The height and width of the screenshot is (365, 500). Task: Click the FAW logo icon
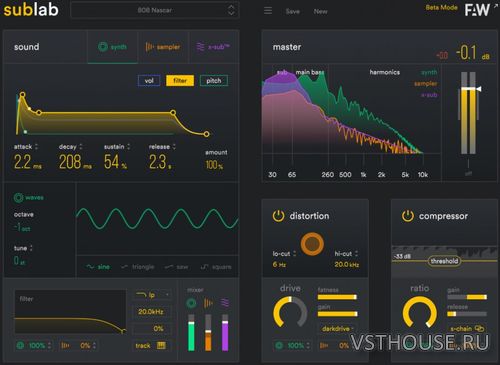[x=477, y=10]
